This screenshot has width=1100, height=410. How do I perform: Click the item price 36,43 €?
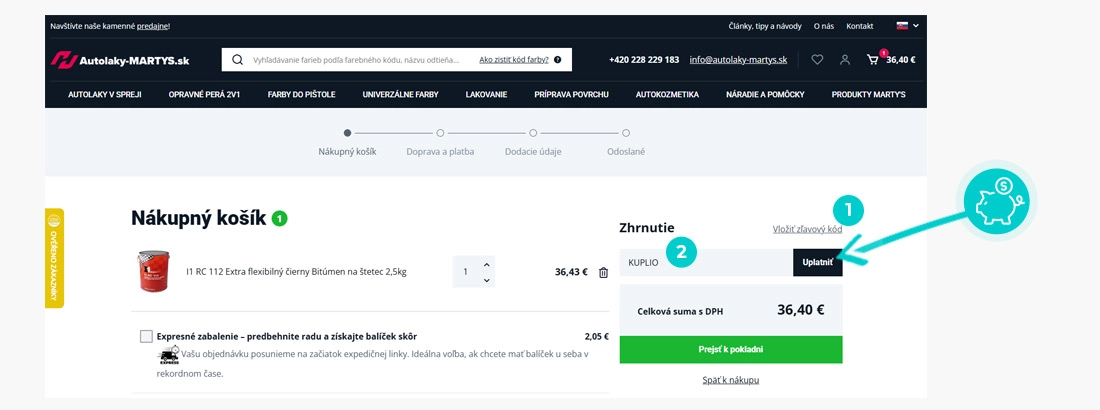click(571, 272)
